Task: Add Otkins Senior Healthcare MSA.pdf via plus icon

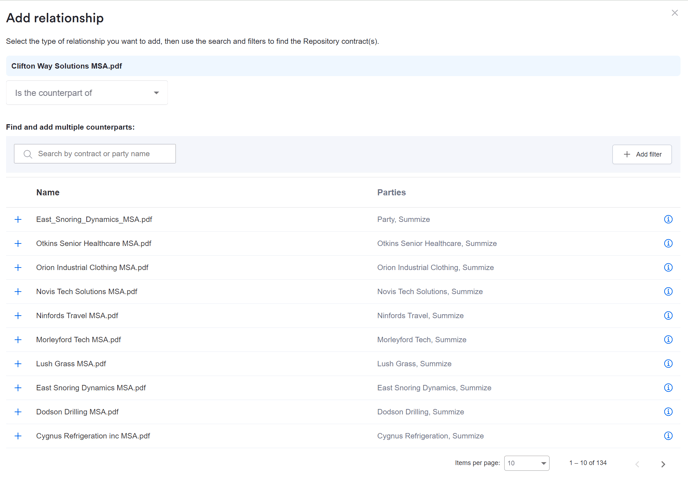Action: (x=18, y=243)
